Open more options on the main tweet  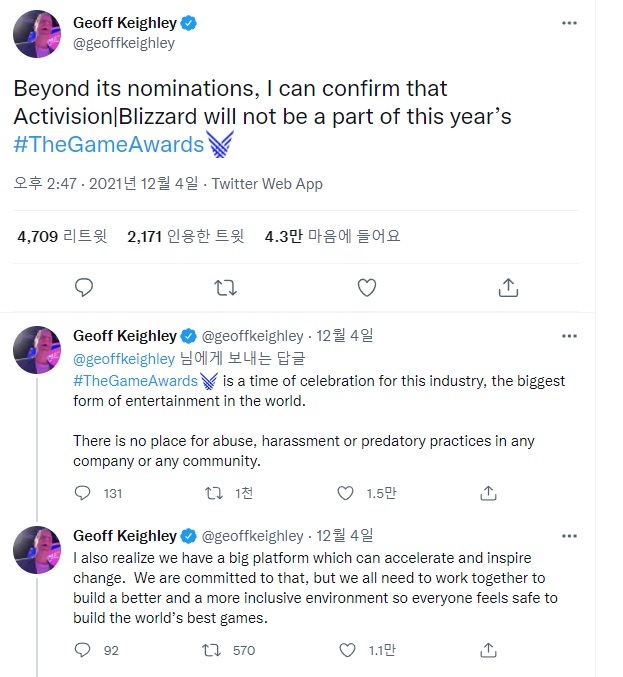[x=569, y=22]
